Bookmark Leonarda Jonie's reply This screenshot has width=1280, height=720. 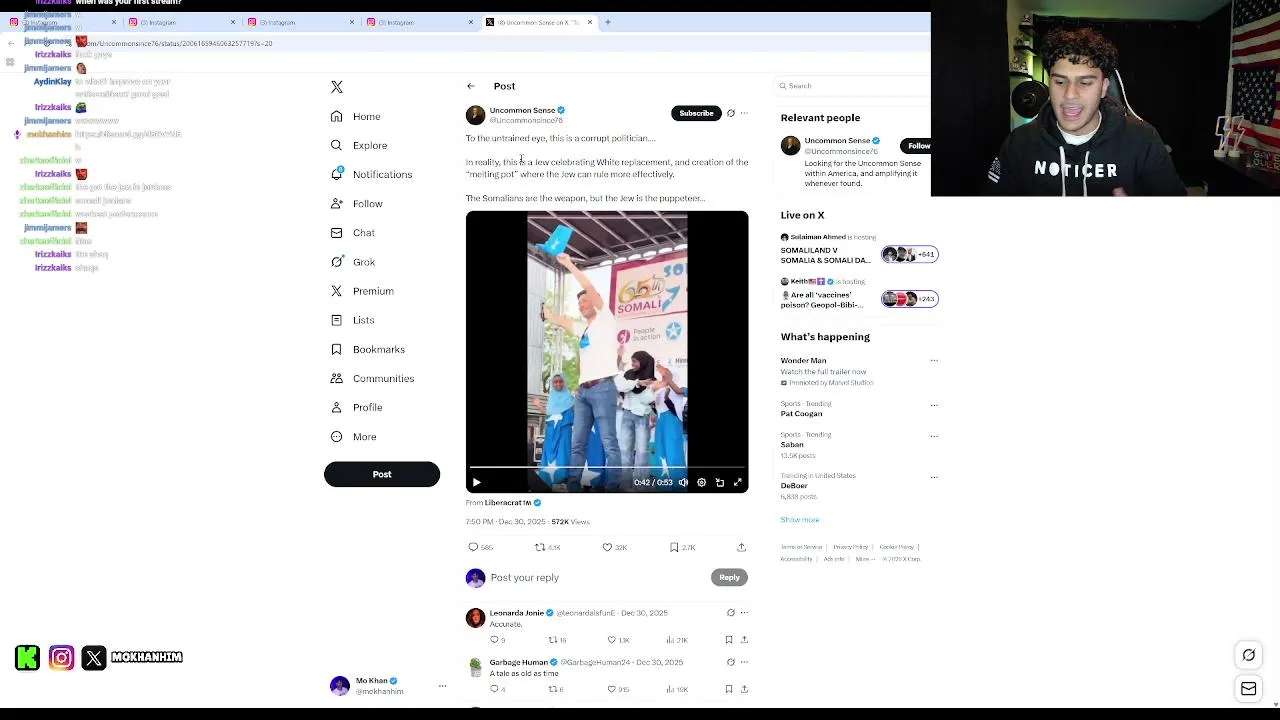tap(729, 640)
